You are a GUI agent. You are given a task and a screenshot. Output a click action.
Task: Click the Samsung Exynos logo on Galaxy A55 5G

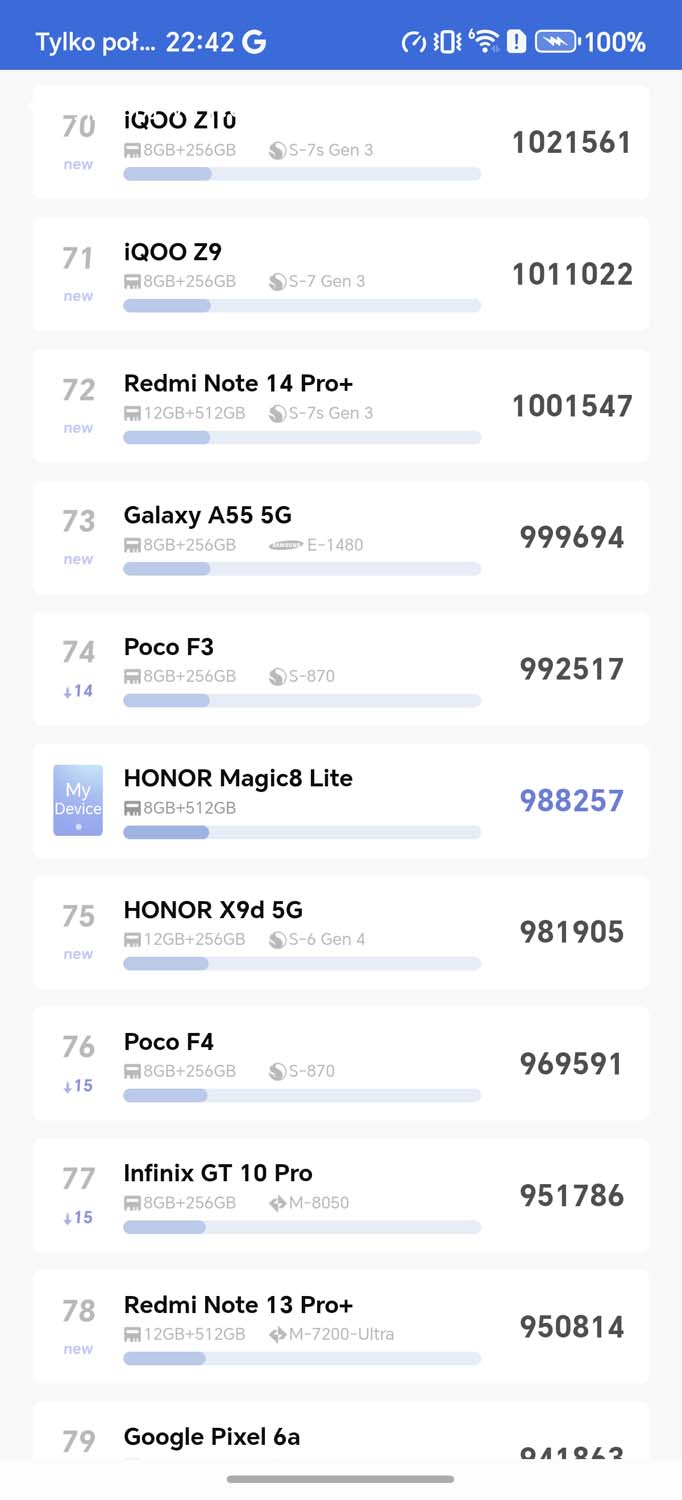[x=286, y=545]
